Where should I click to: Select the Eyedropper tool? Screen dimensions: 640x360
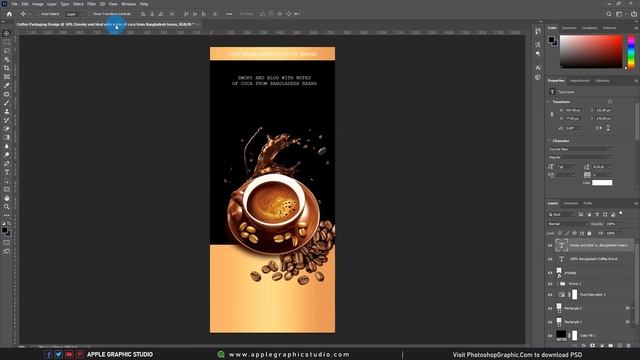pyautogui.click(x=7, y=85)
